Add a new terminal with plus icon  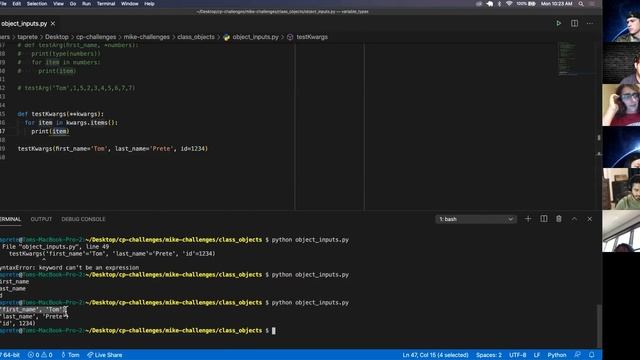pyautogui.click(x=528, y=219)
